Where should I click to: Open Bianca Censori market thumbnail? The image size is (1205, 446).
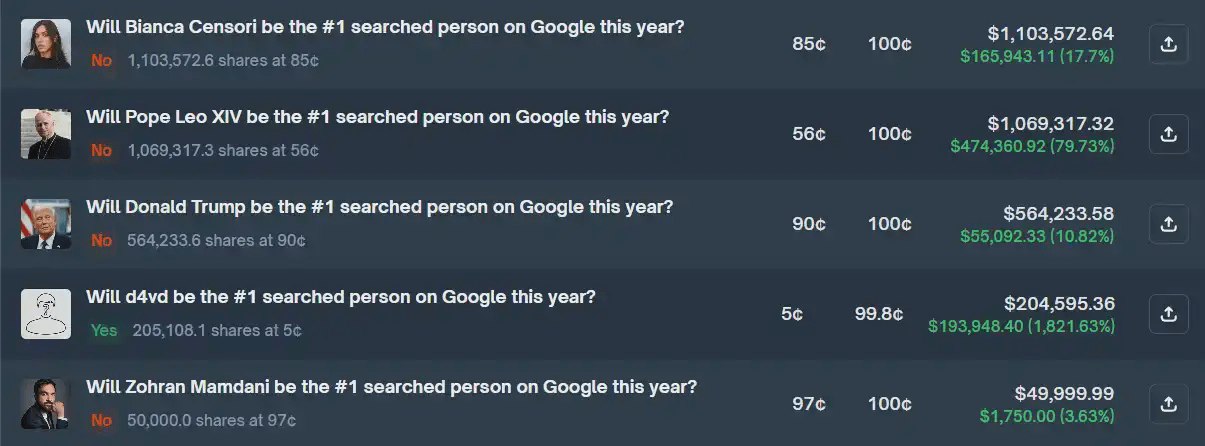coord(46,44)
